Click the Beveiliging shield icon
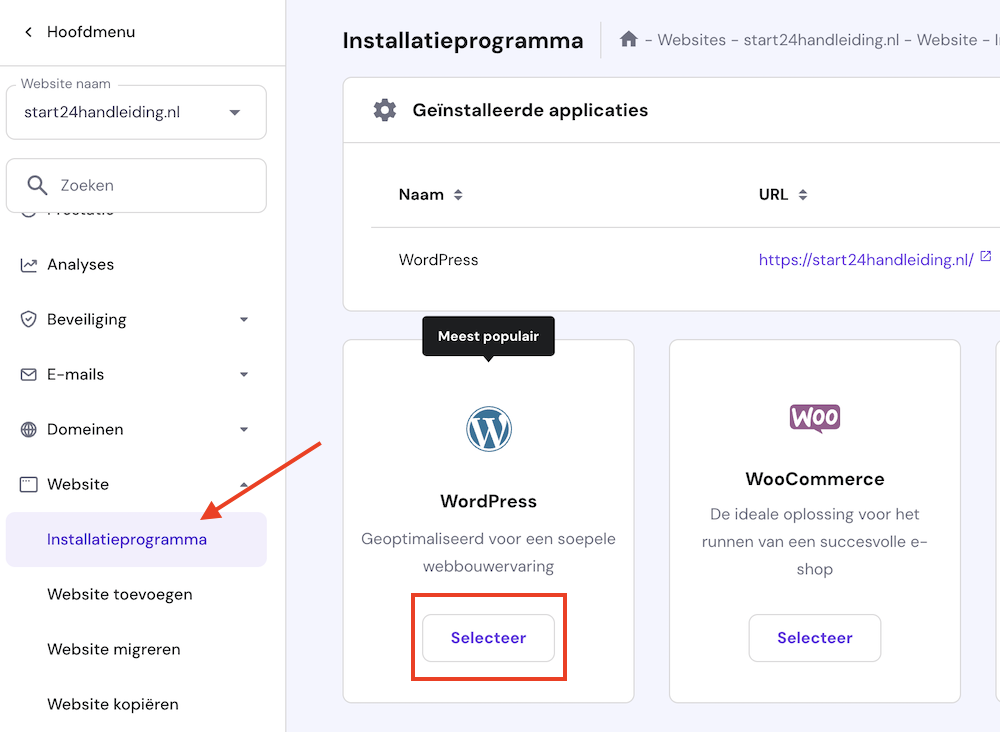This screenshot has height=732, width=1000. [x=29, y=320]
